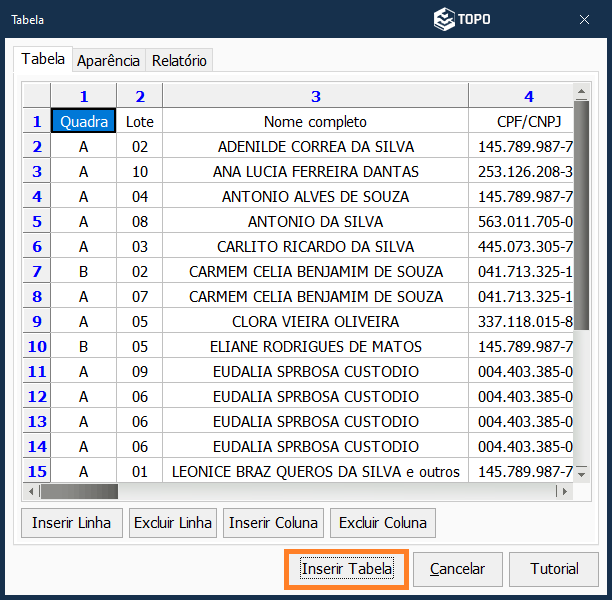Cancel the table dialog
The height and width of the screenshot is (600, 612).
[457, 569]
